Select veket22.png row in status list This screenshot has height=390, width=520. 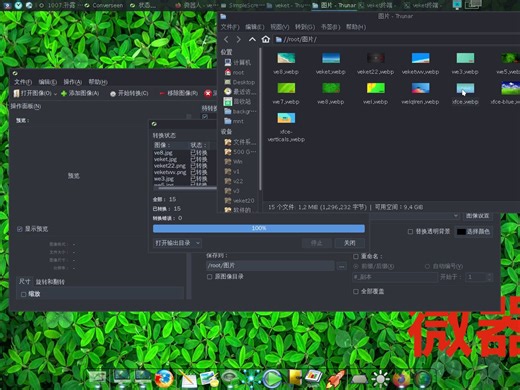(x=180, y=166)
